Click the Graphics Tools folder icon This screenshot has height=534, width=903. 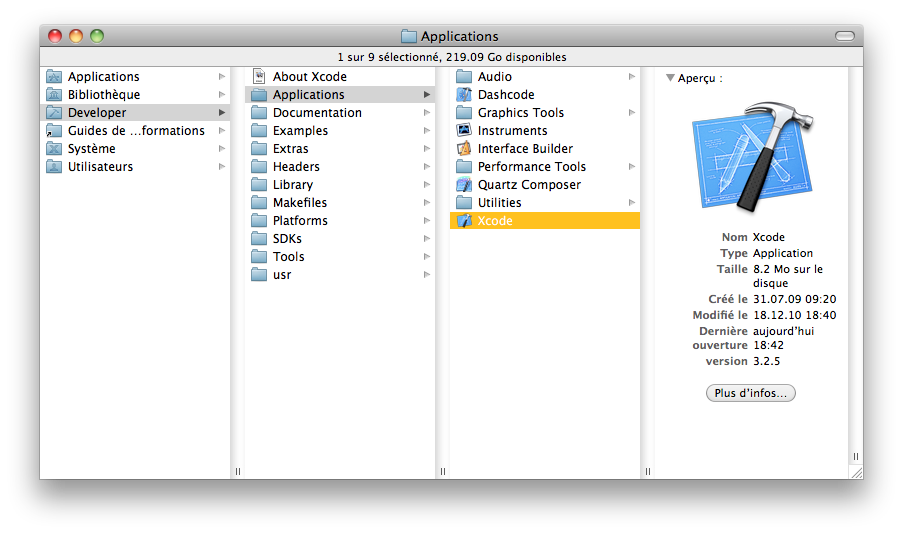pos(464,112)
